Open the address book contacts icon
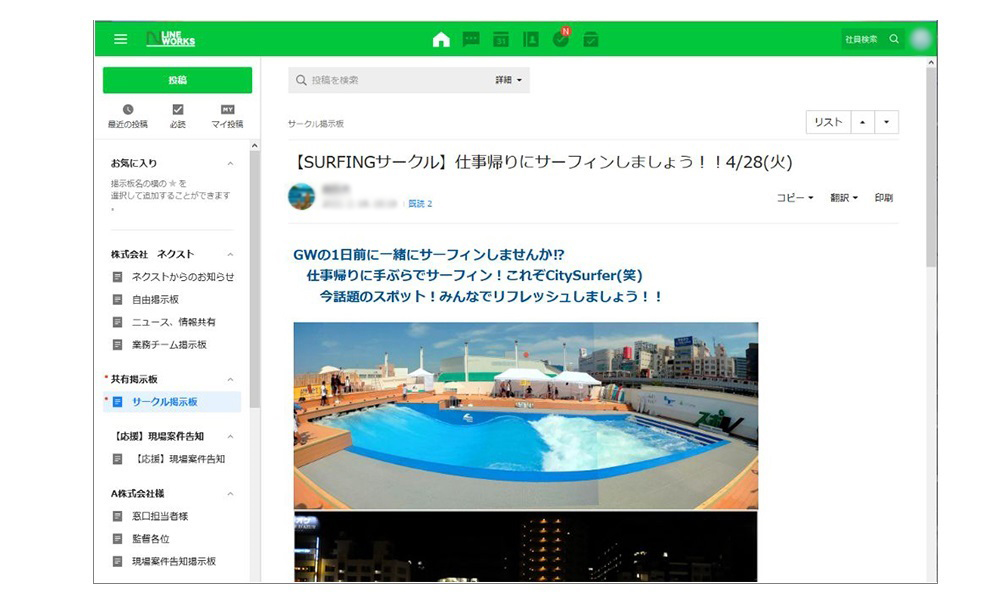Image resolution: width=1000 pixels, height=600 pixels. (x=531, y=39)
